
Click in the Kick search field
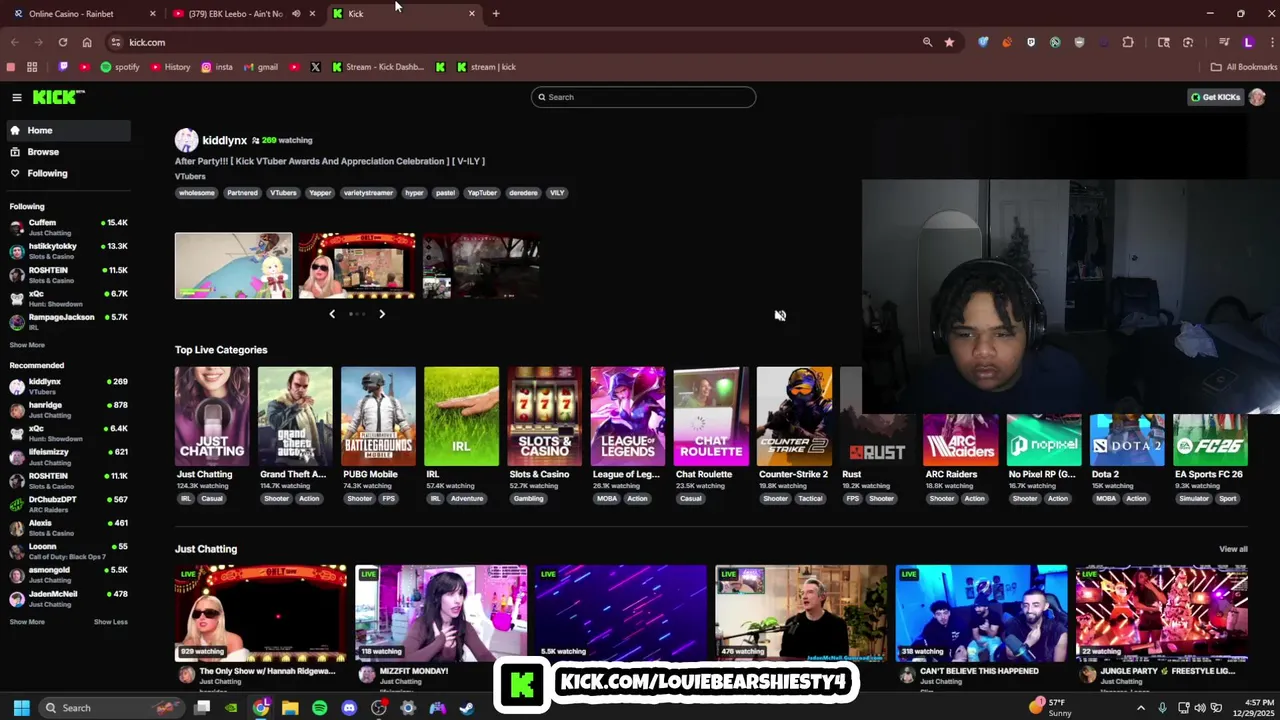pos(643,97)
